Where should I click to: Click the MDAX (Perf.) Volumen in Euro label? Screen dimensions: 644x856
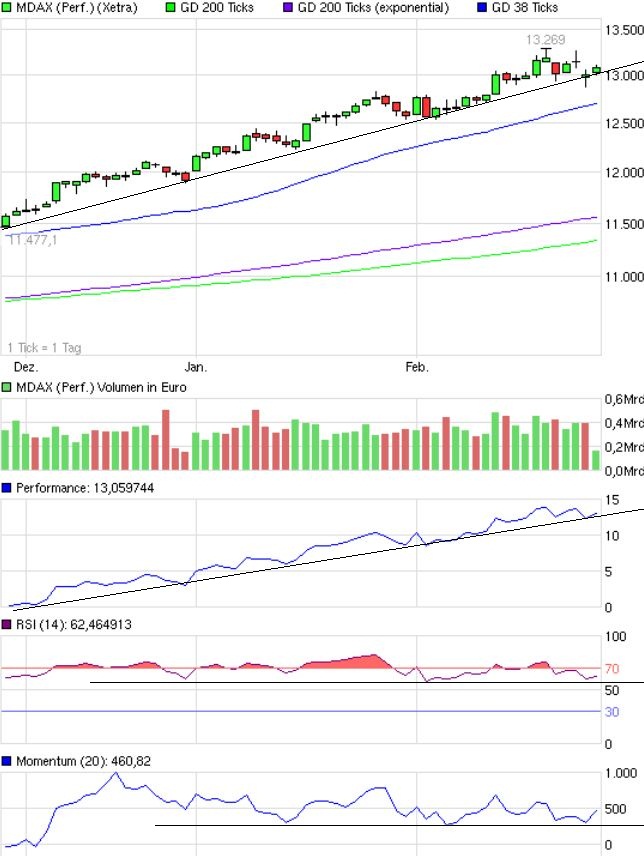tap(101, 388)
